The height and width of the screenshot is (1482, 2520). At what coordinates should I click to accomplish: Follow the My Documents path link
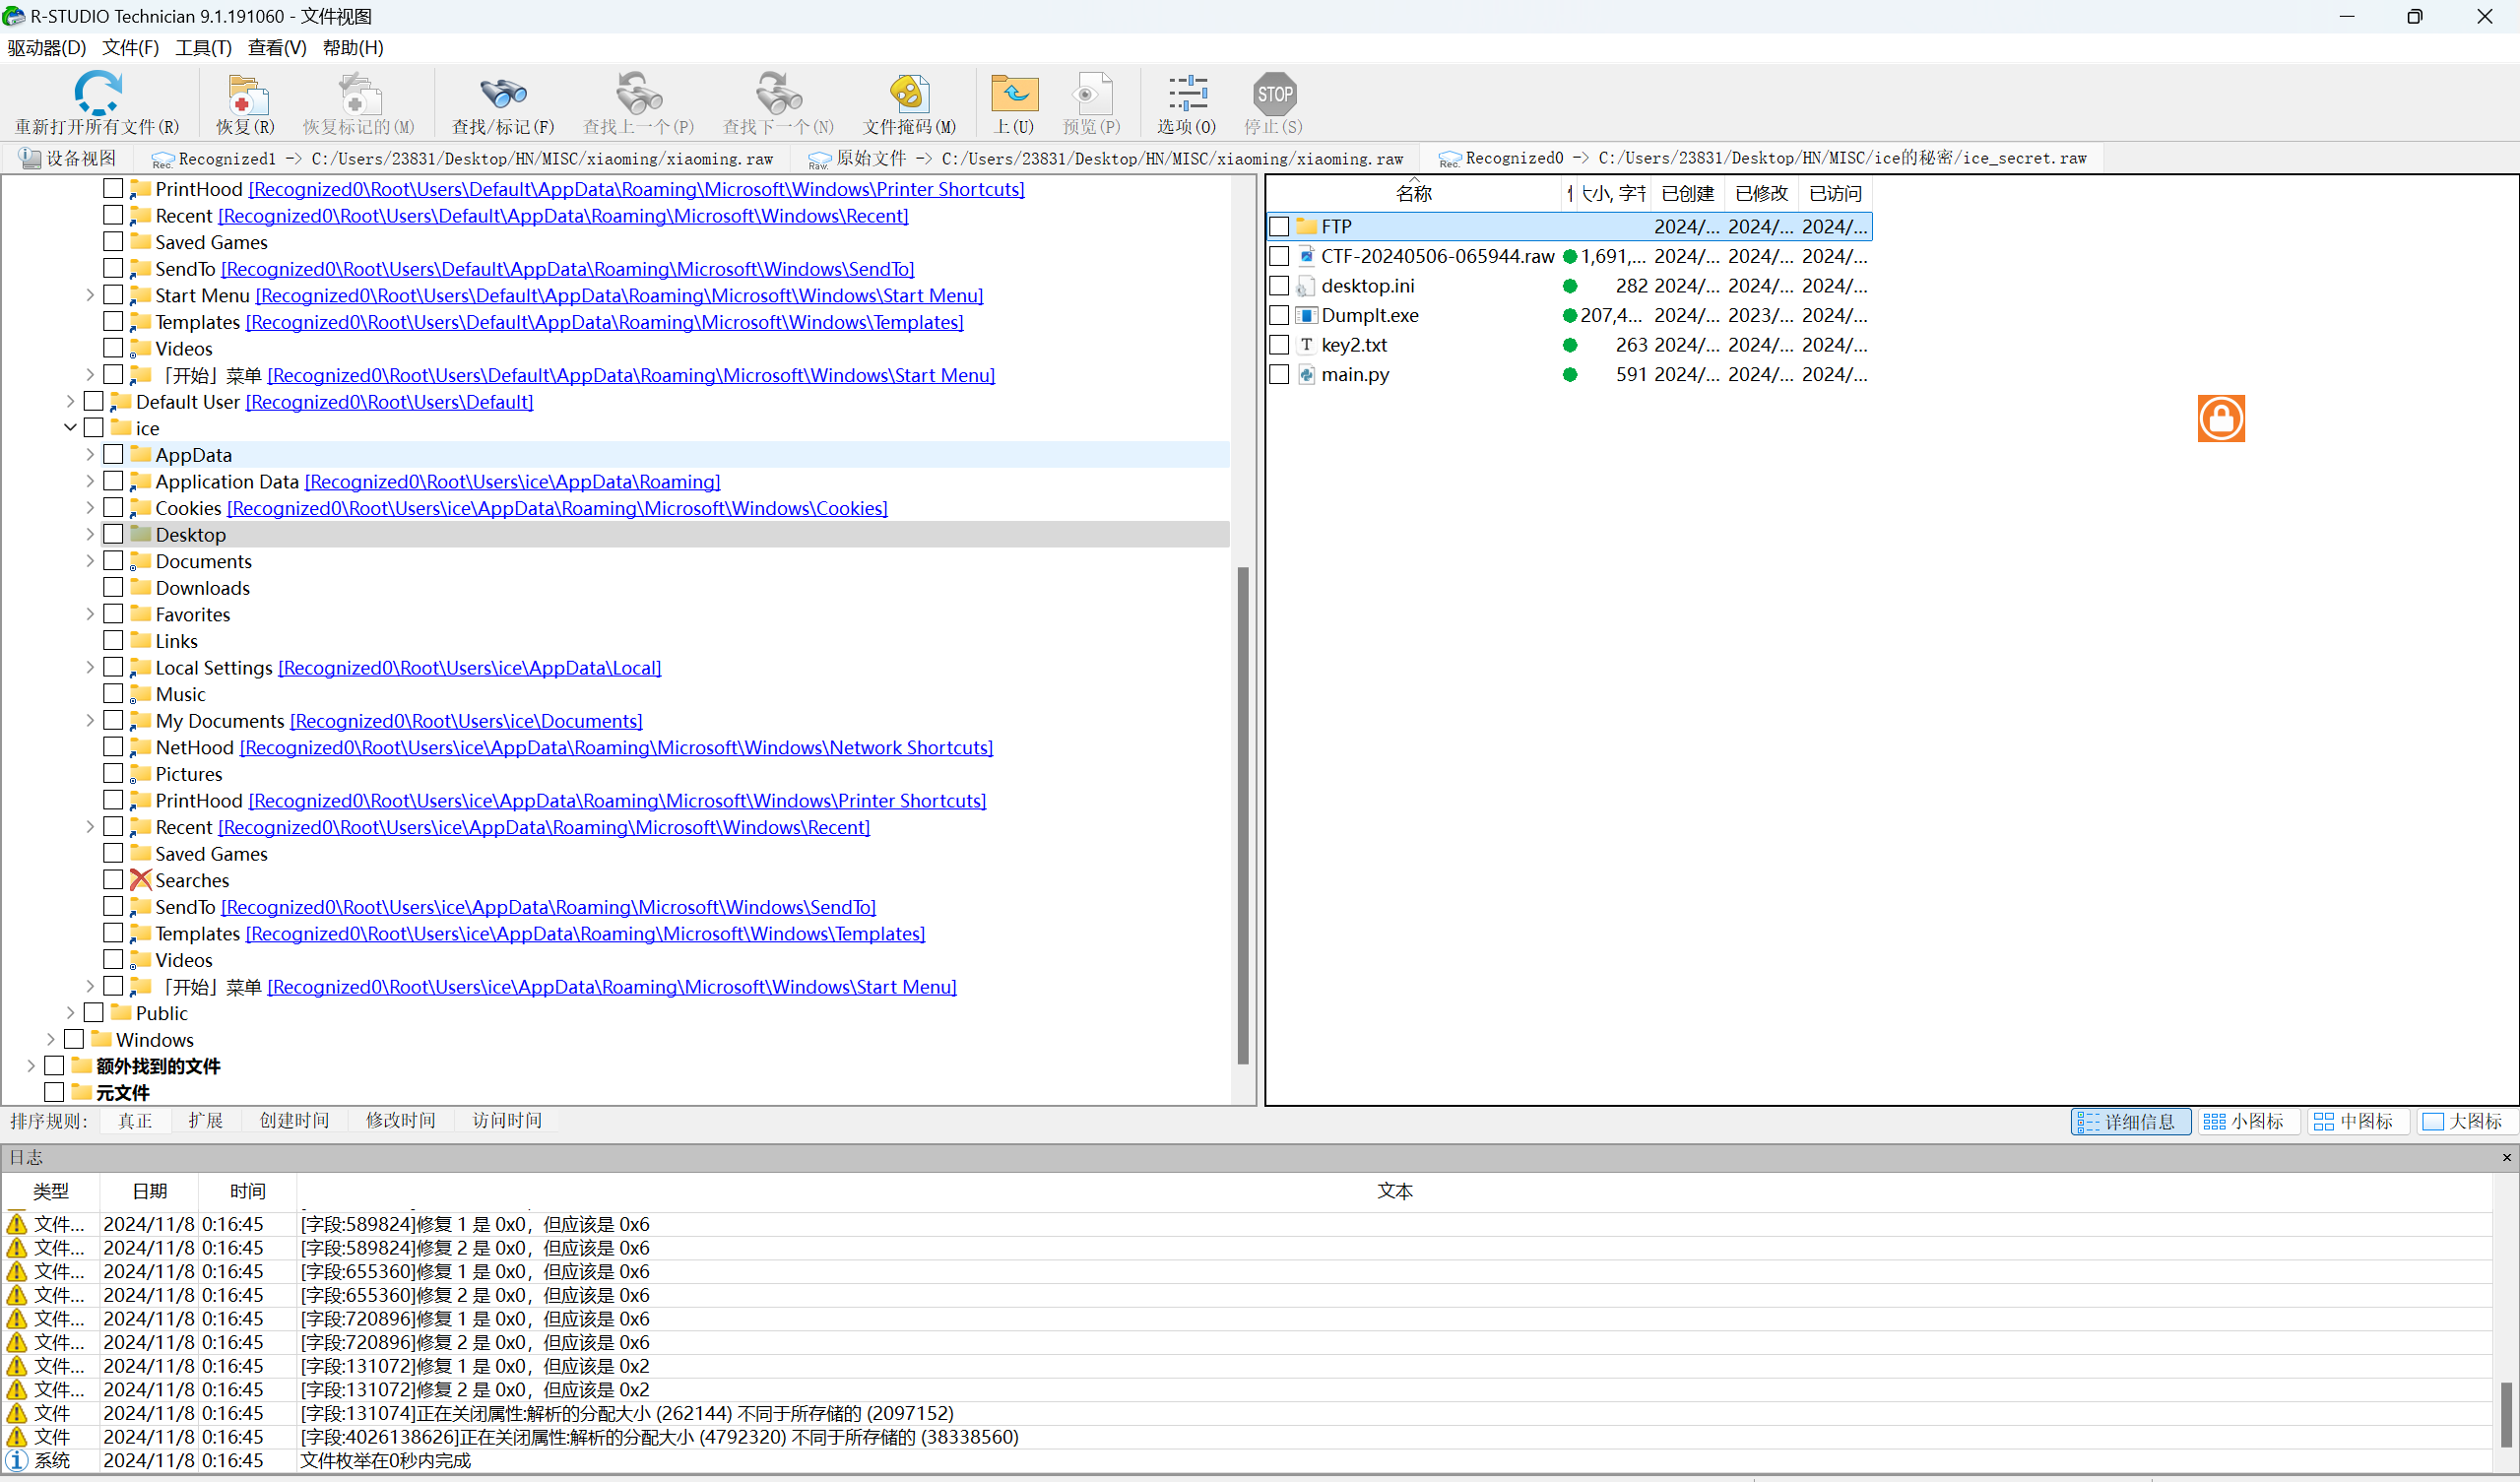tap(466, 721)
